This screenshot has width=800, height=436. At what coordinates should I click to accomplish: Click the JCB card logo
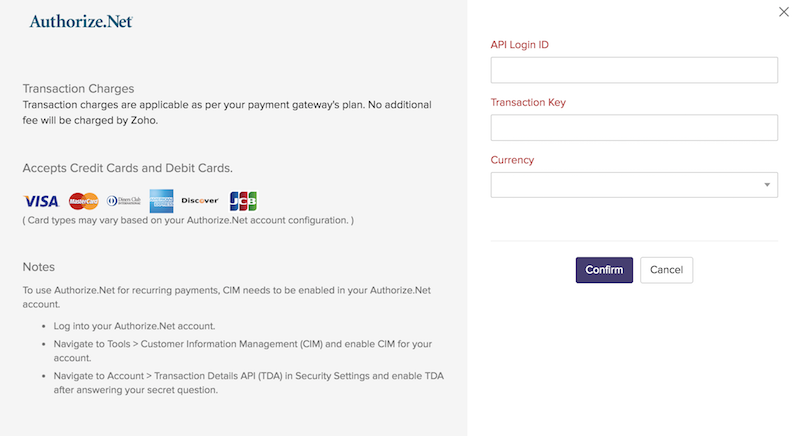click(x=243, y=200)
